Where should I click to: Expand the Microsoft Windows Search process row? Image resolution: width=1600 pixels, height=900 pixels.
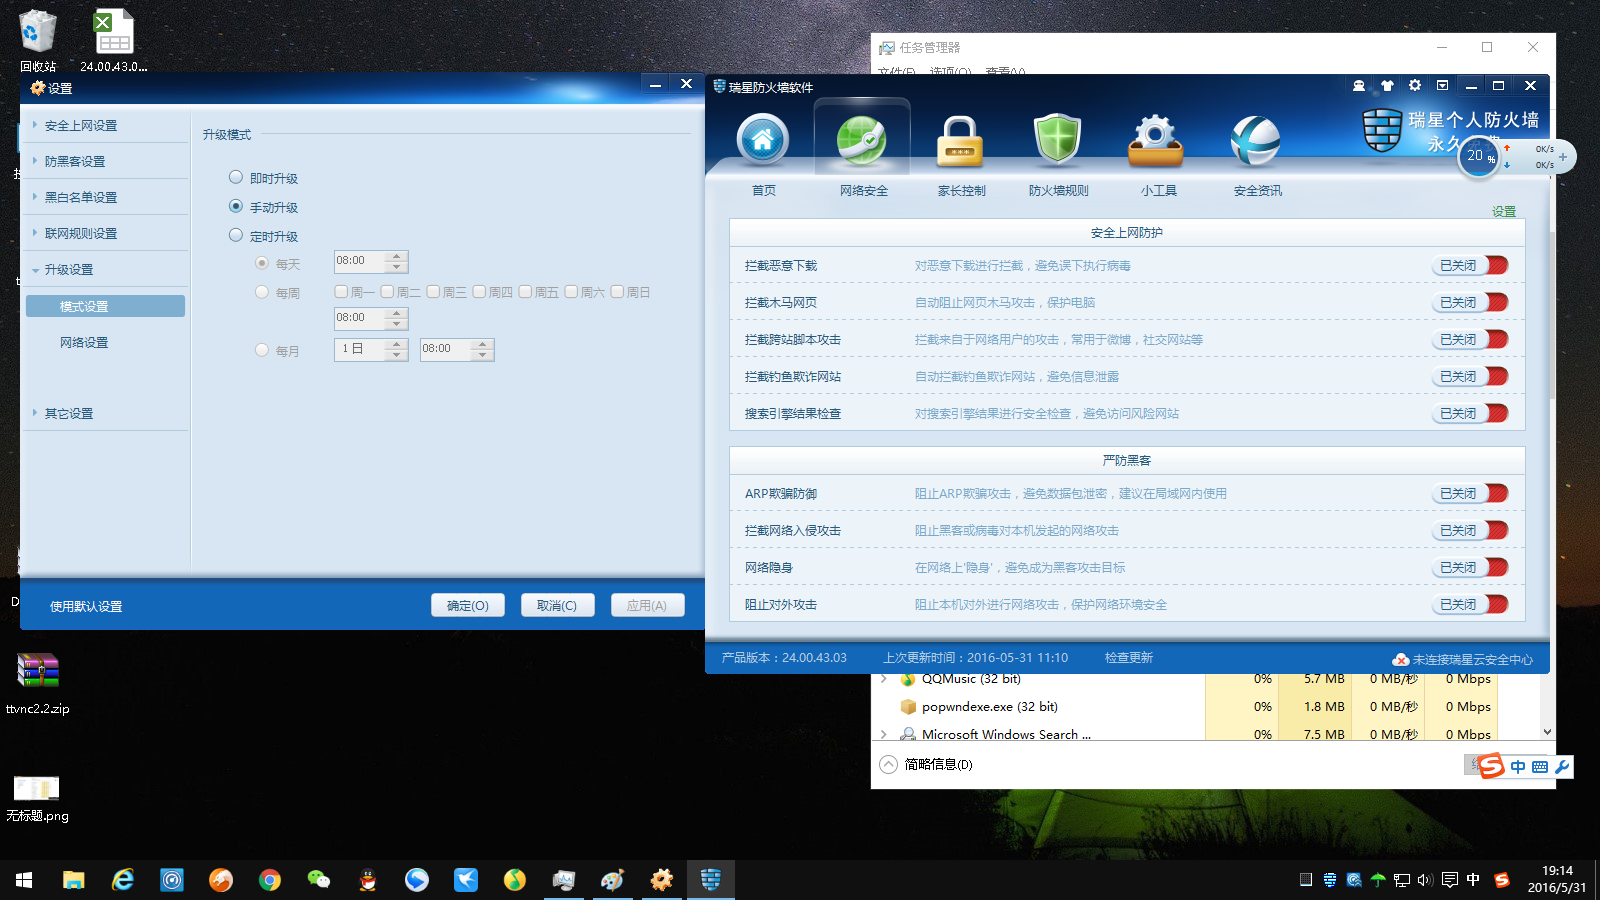(x=884, y=734)
